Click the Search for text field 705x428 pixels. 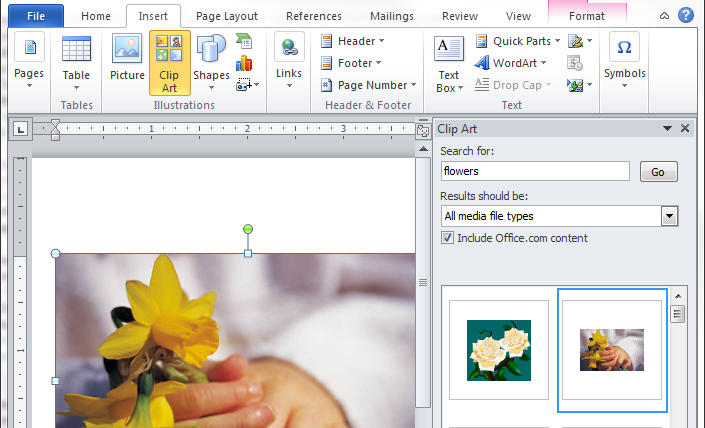coord(535,171)
